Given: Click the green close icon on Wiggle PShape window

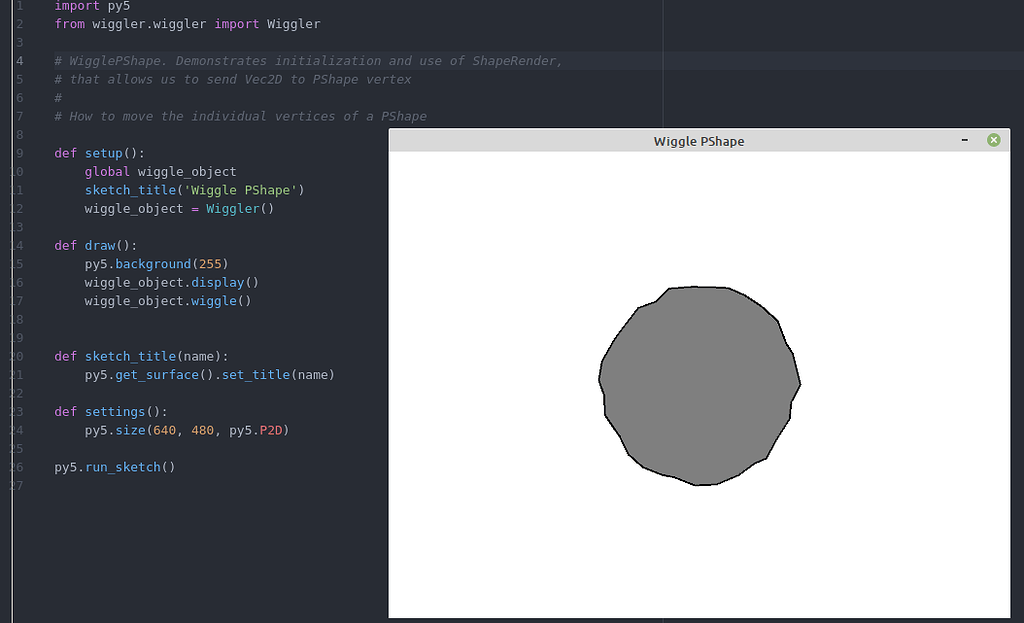Looking at the screenshot, I should click(x=993, y=140).
